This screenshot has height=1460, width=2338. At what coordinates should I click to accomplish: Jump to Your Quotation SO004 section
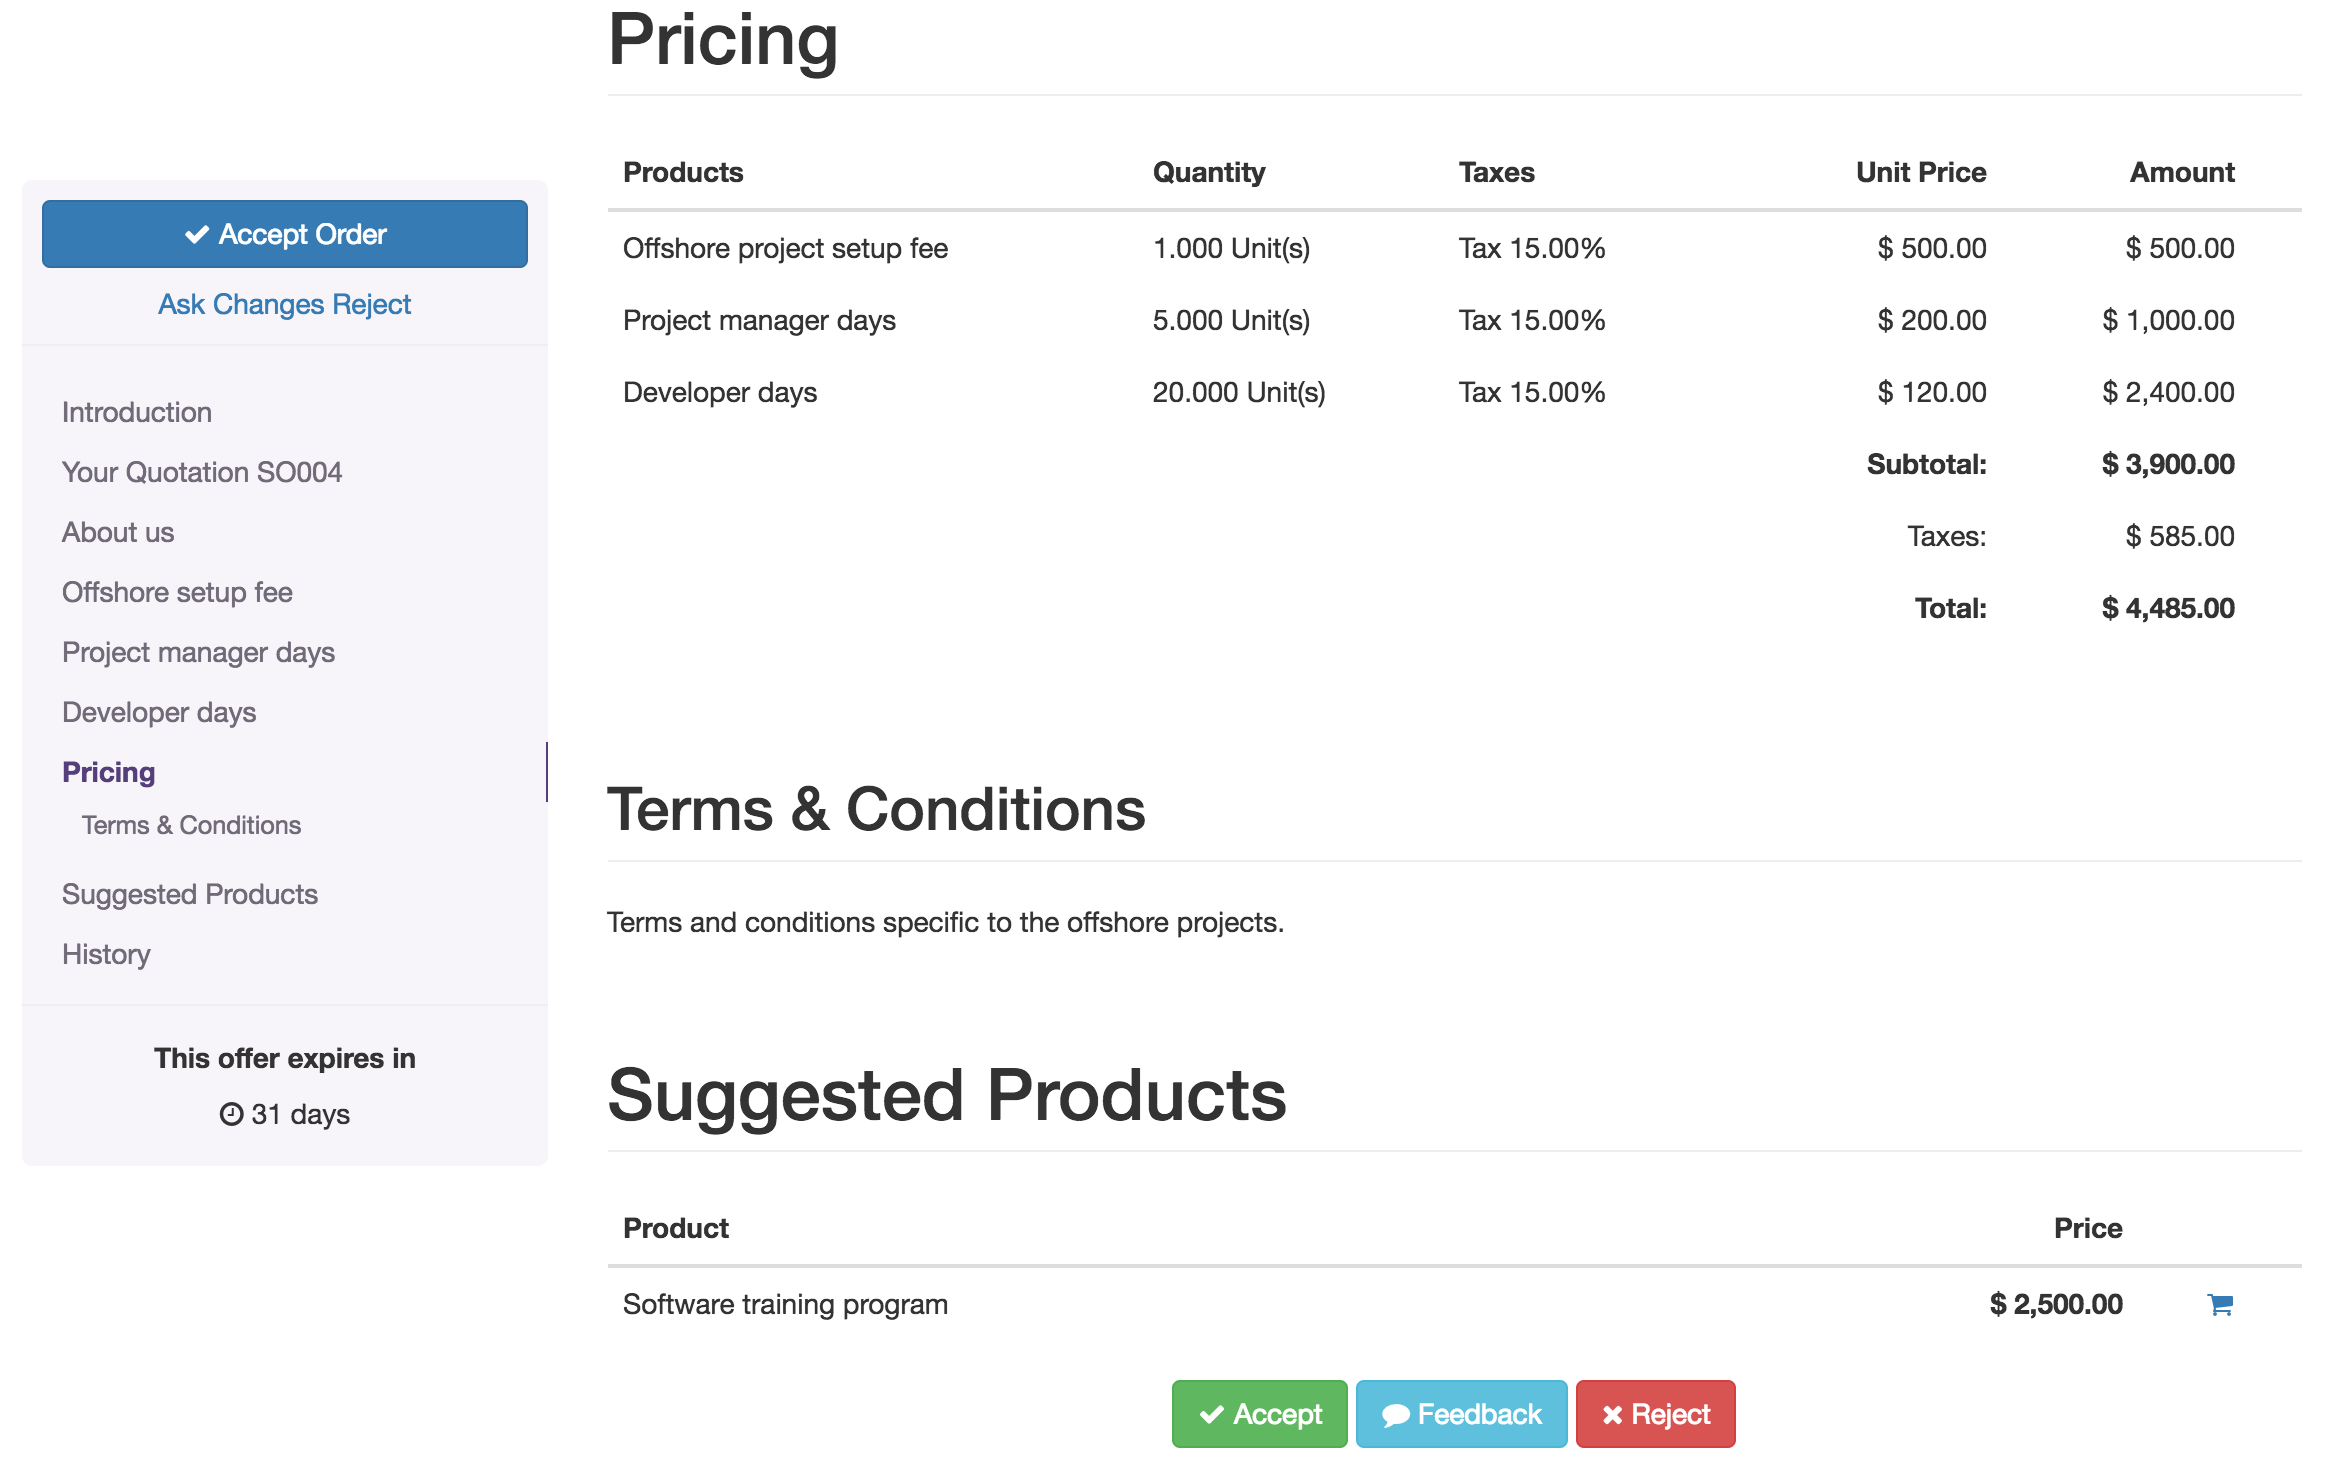tap(202, 472)
